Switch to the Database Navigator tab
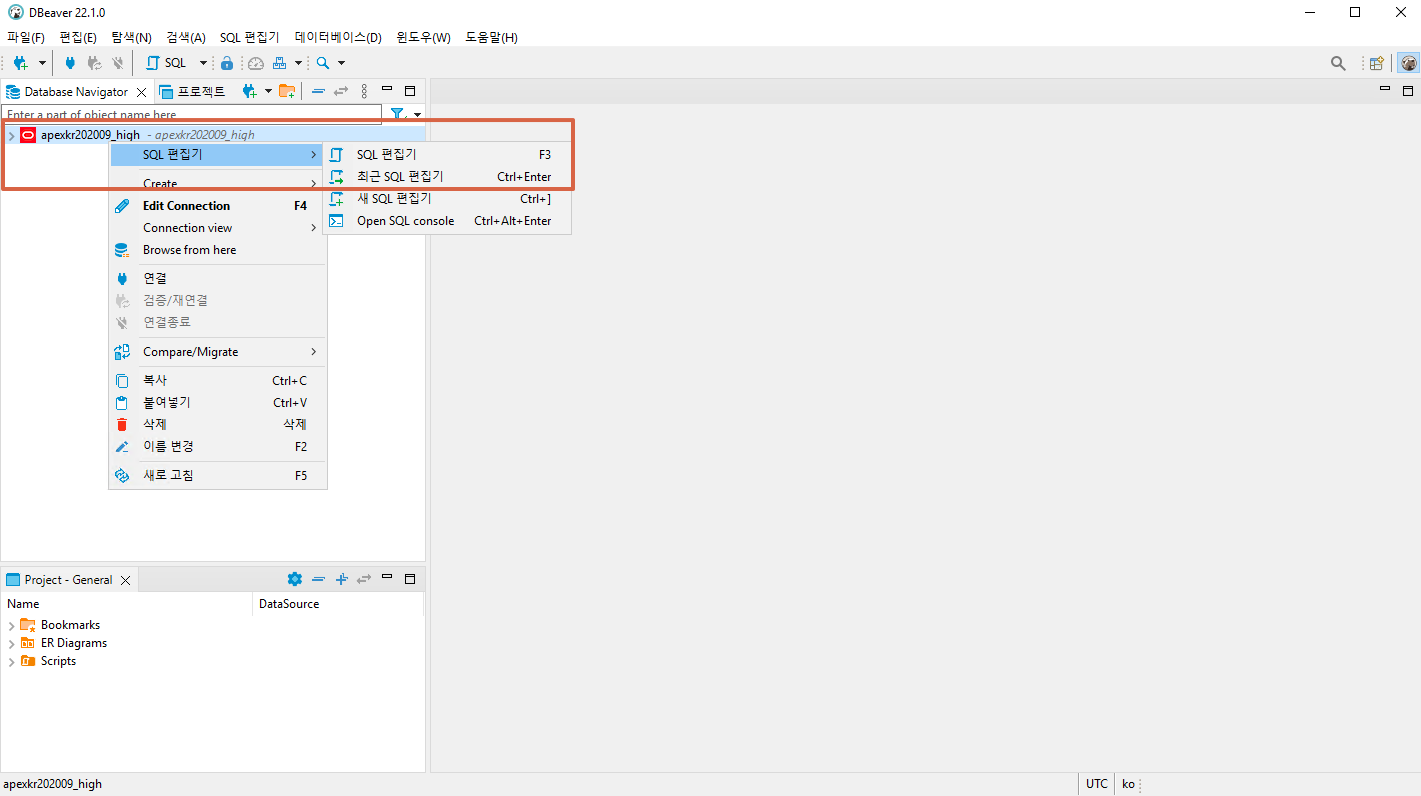 (76, 92)
